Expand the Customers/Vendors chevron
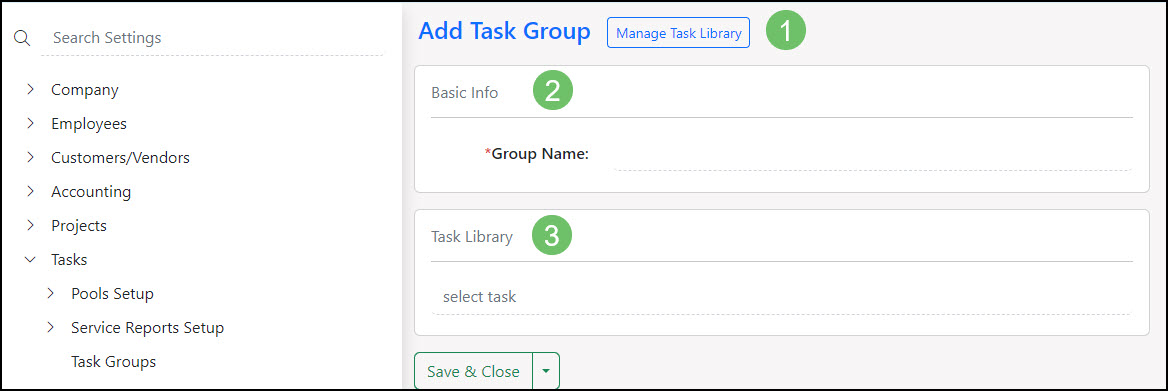 coord(31,157)
